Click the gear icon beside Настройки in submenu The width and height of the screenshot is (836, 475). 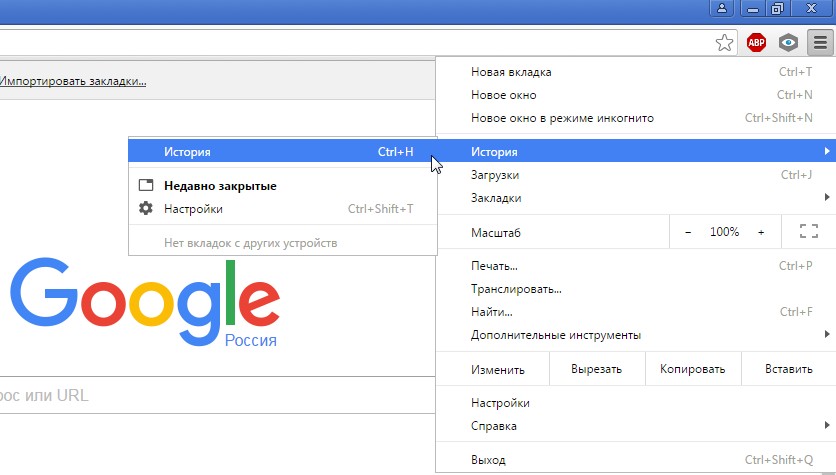(146, 208)
